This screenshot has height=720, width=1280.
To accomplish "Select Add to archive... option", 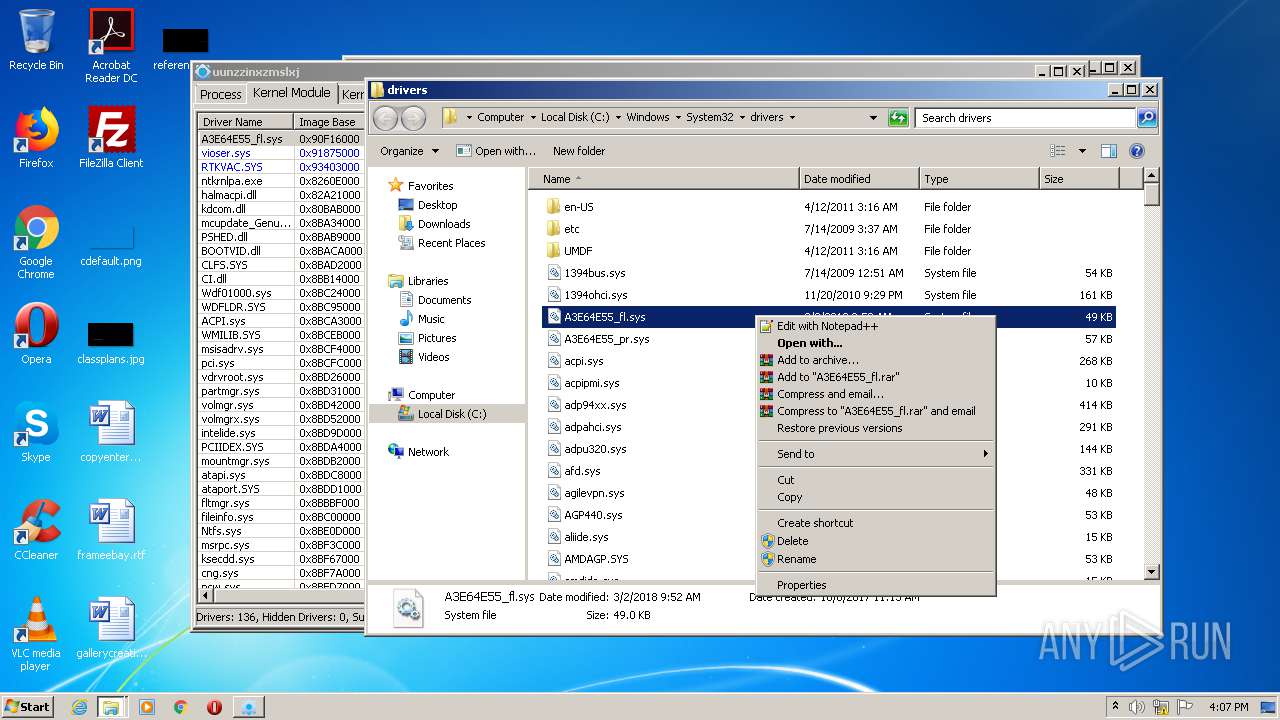I will pos(875,360).
